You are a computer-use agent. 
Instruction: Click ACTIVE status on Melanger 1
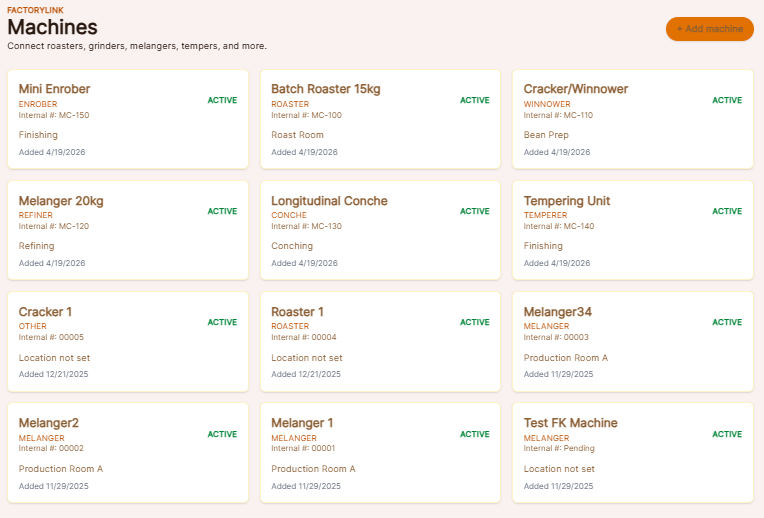475,434
